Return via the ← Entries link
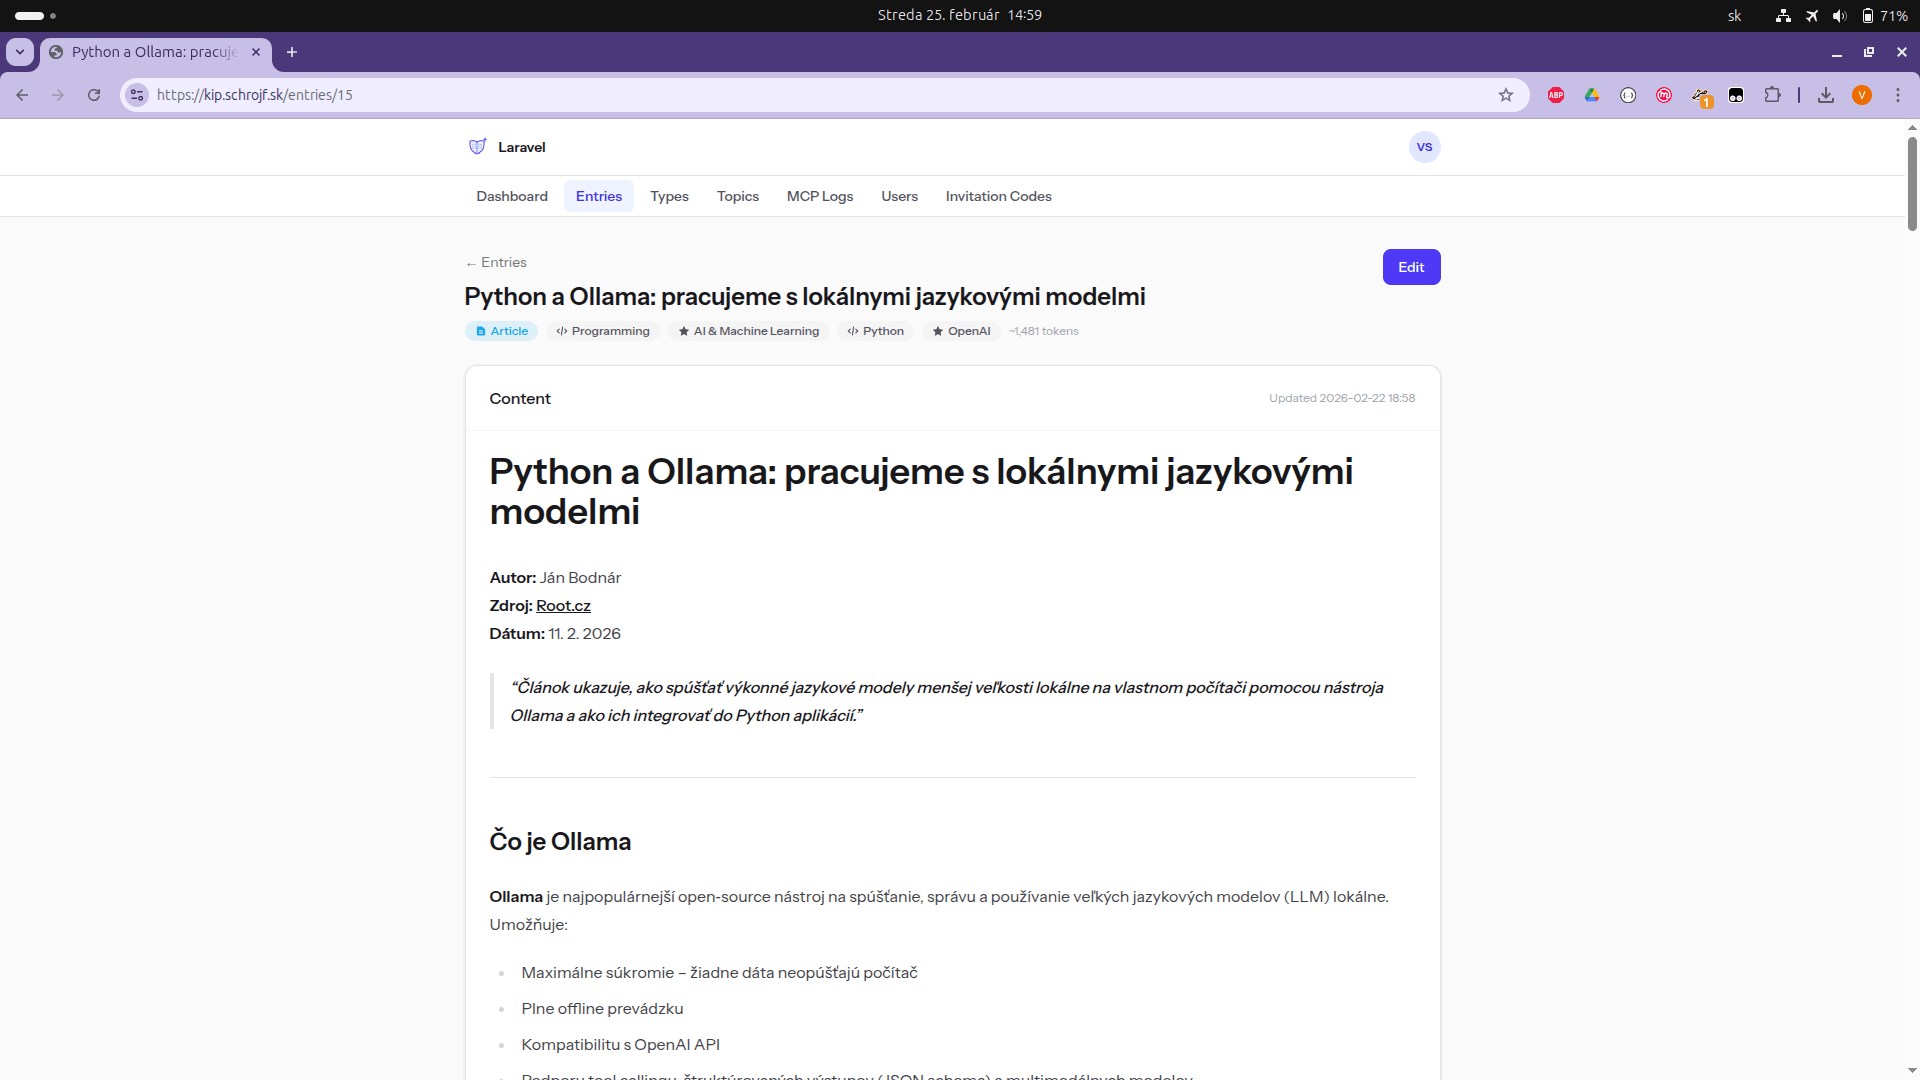This screenshot has height=1080, width=1920. click(x=496, y=262)
